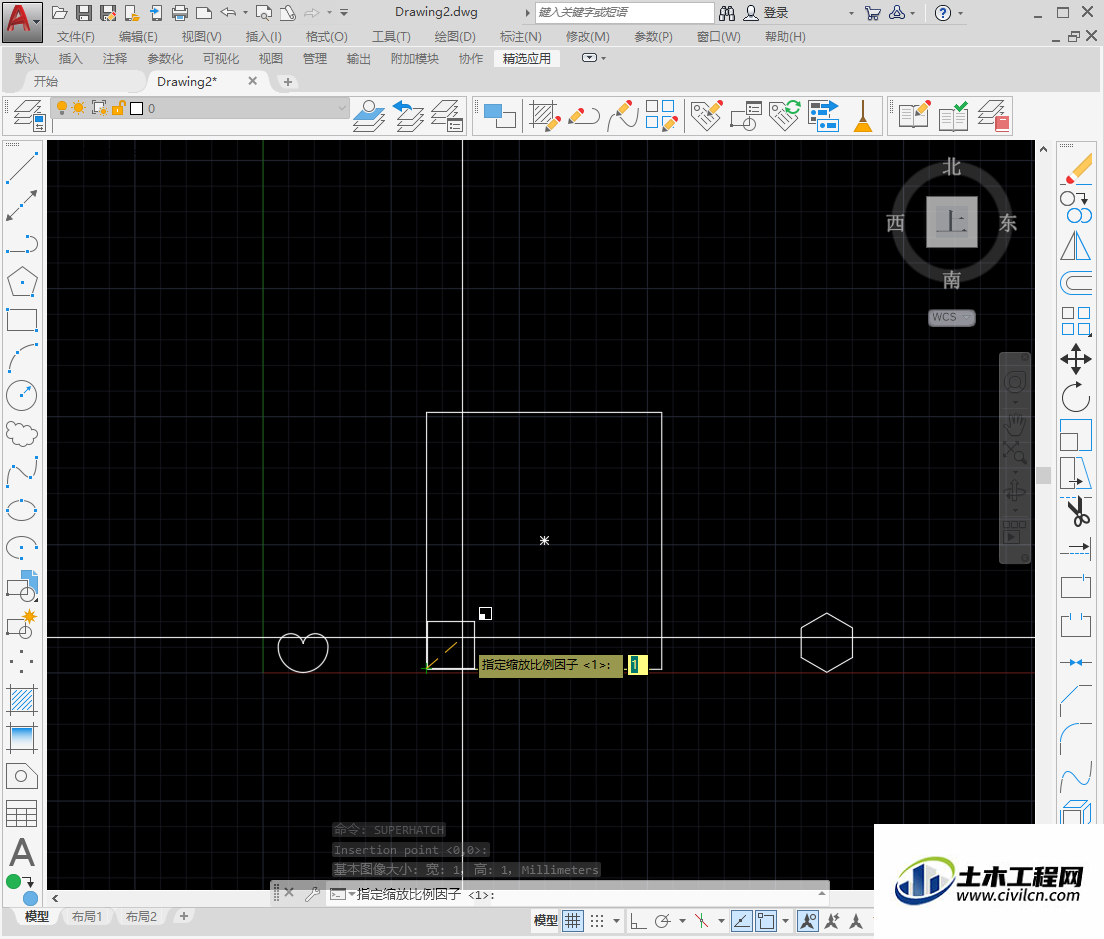This screenshot has width=1104, height=939.
Task: Close the Drawing2 document tab
Action: point(252,81)
